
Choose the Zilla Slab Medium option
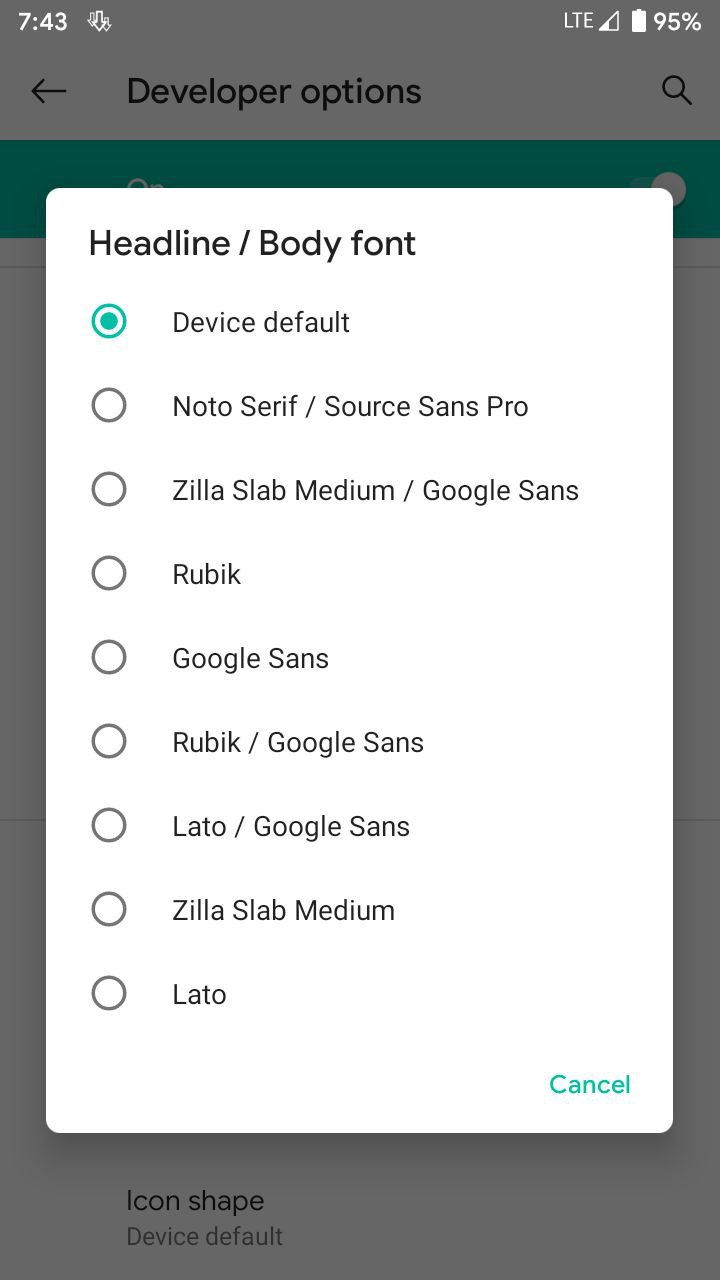pyautogui.click(x=359, y=910)
